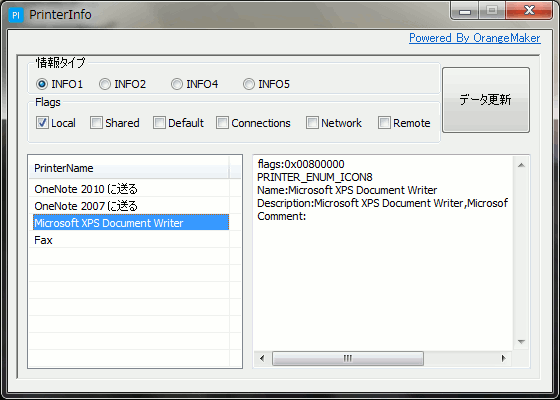Uncheck the Local flag checkbox

[x=42, y=123]
